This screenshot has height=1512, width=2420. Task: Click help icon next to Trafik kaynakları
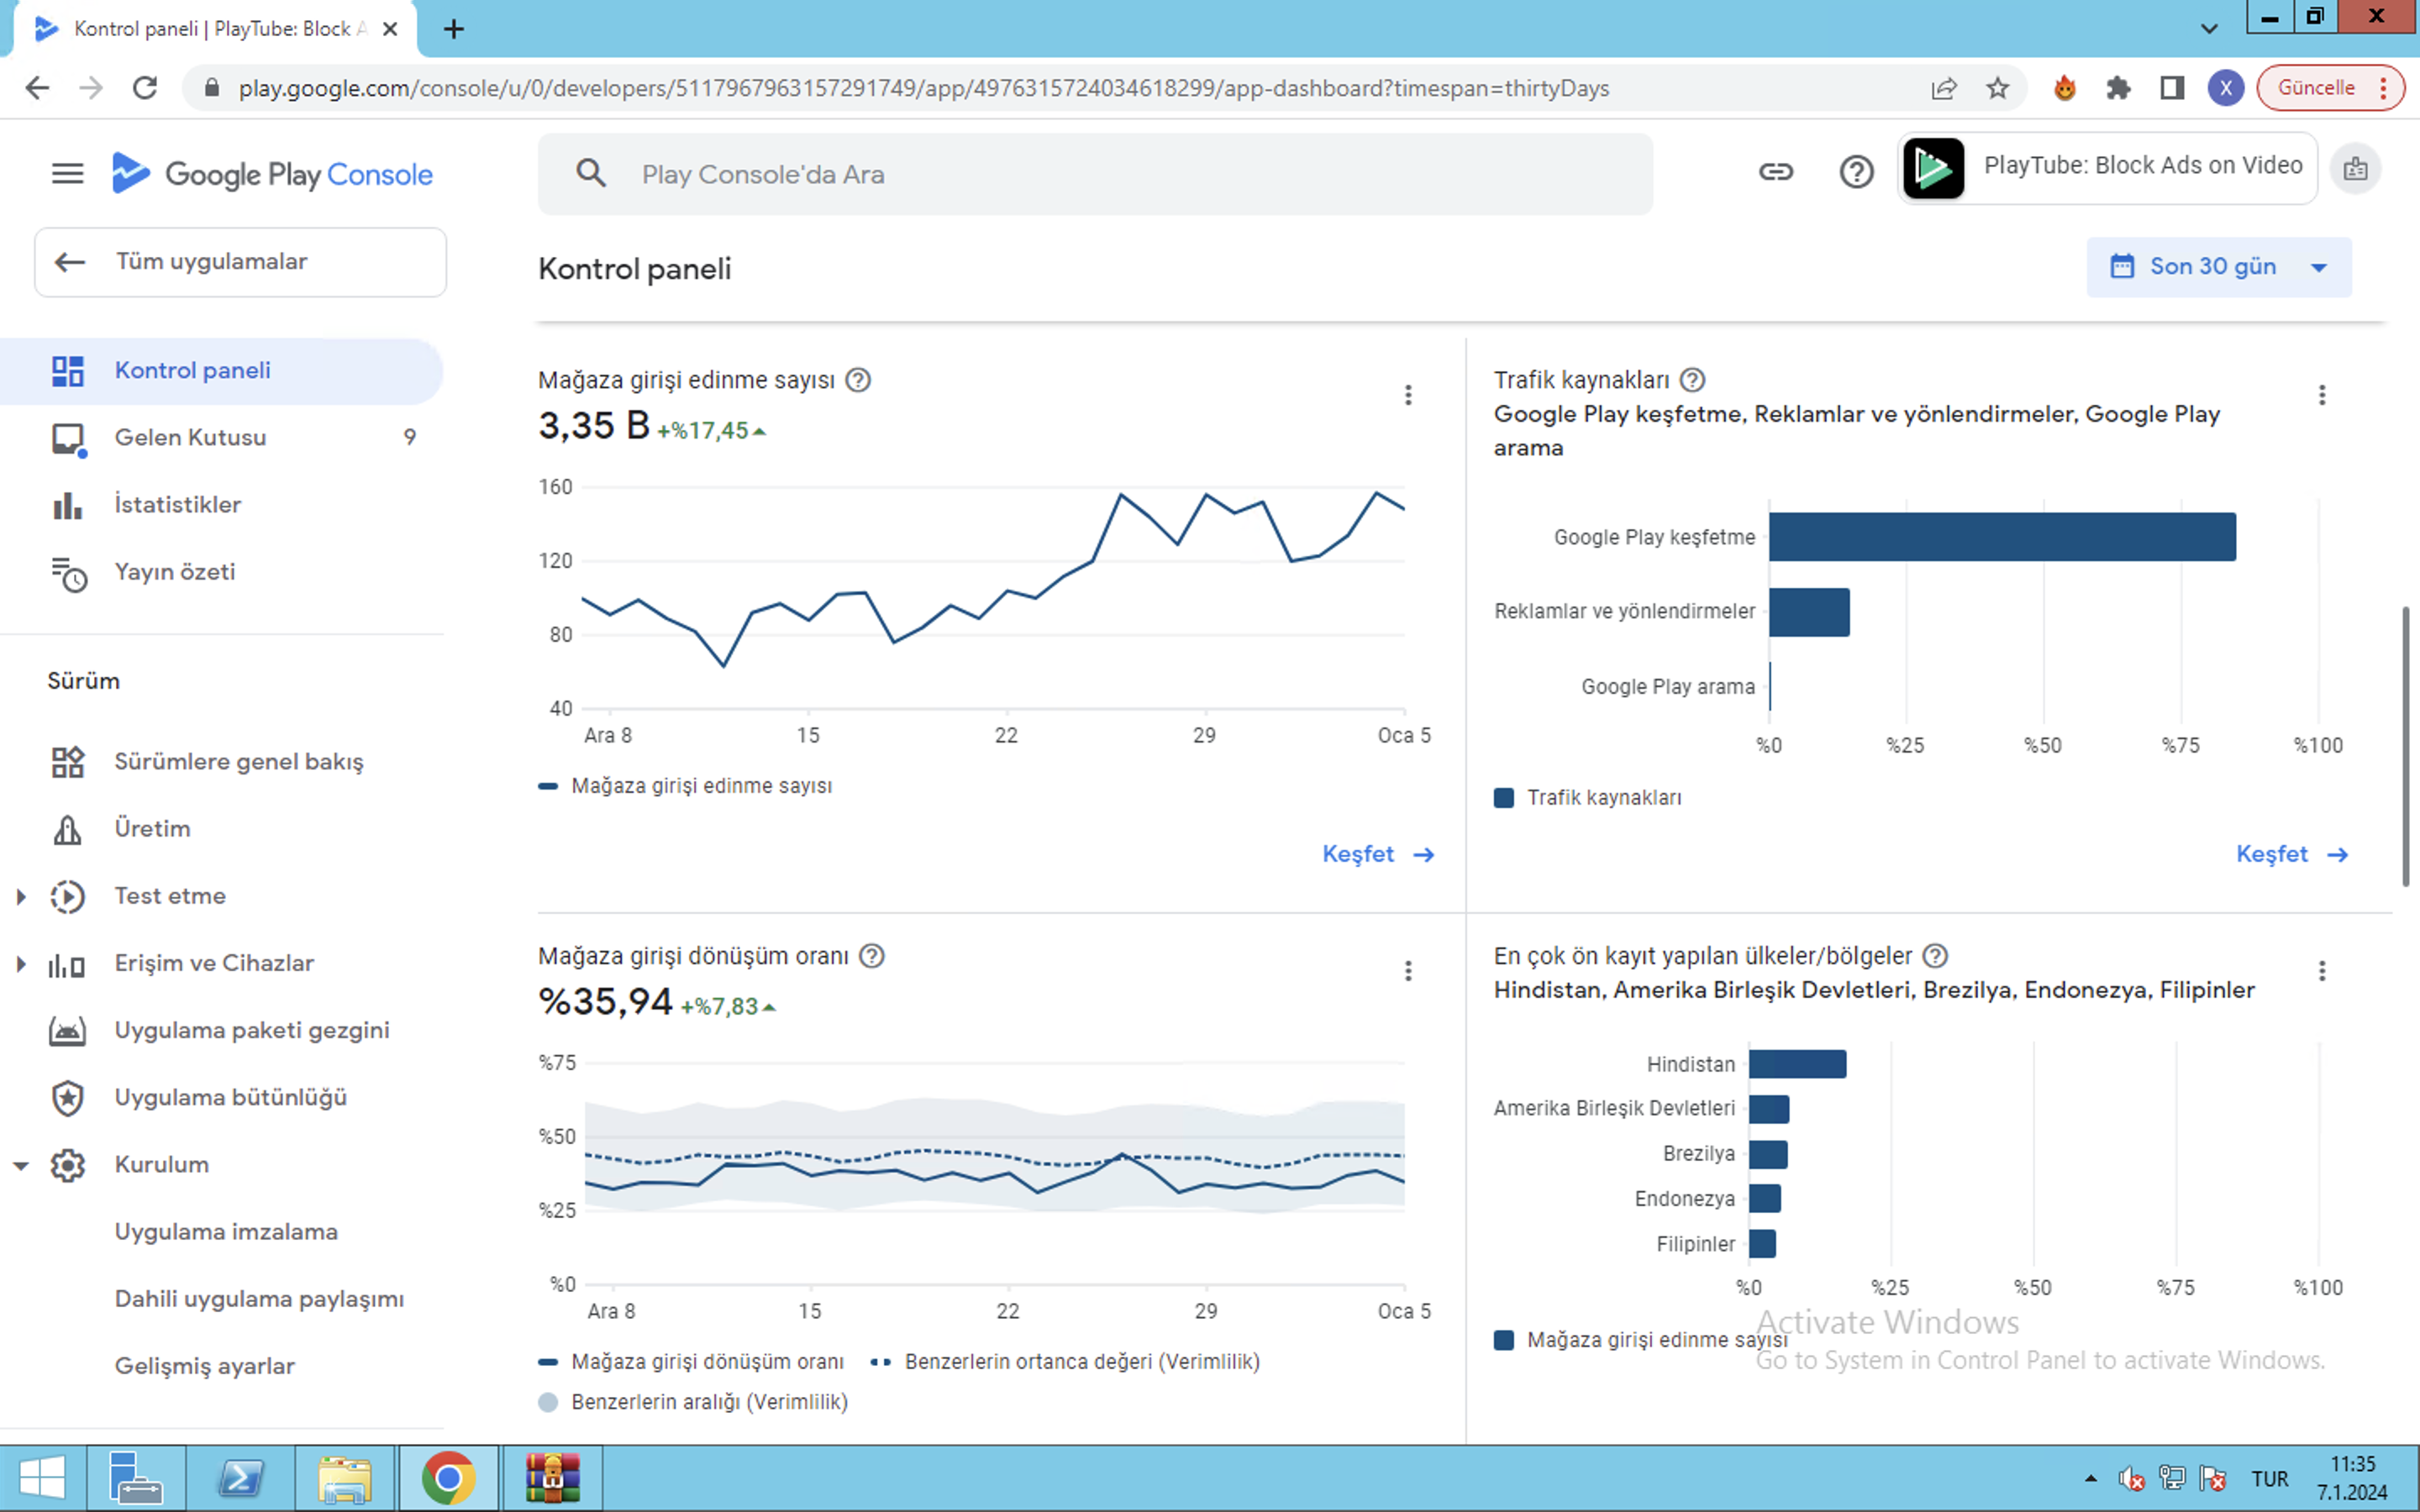(1692, 380)
